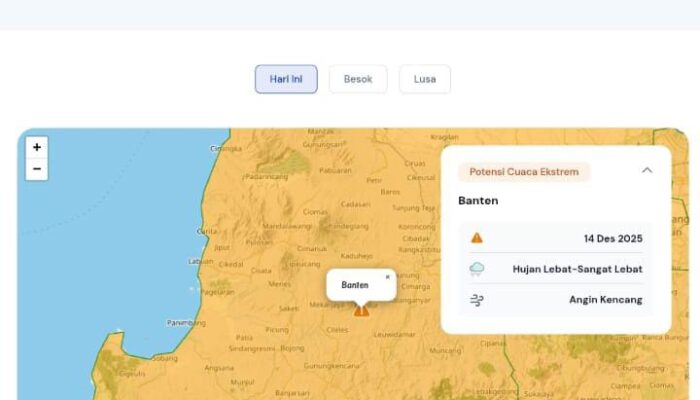The image size is (700, 400).
Task: Click the Carita map label
Action: click(207, 231)
